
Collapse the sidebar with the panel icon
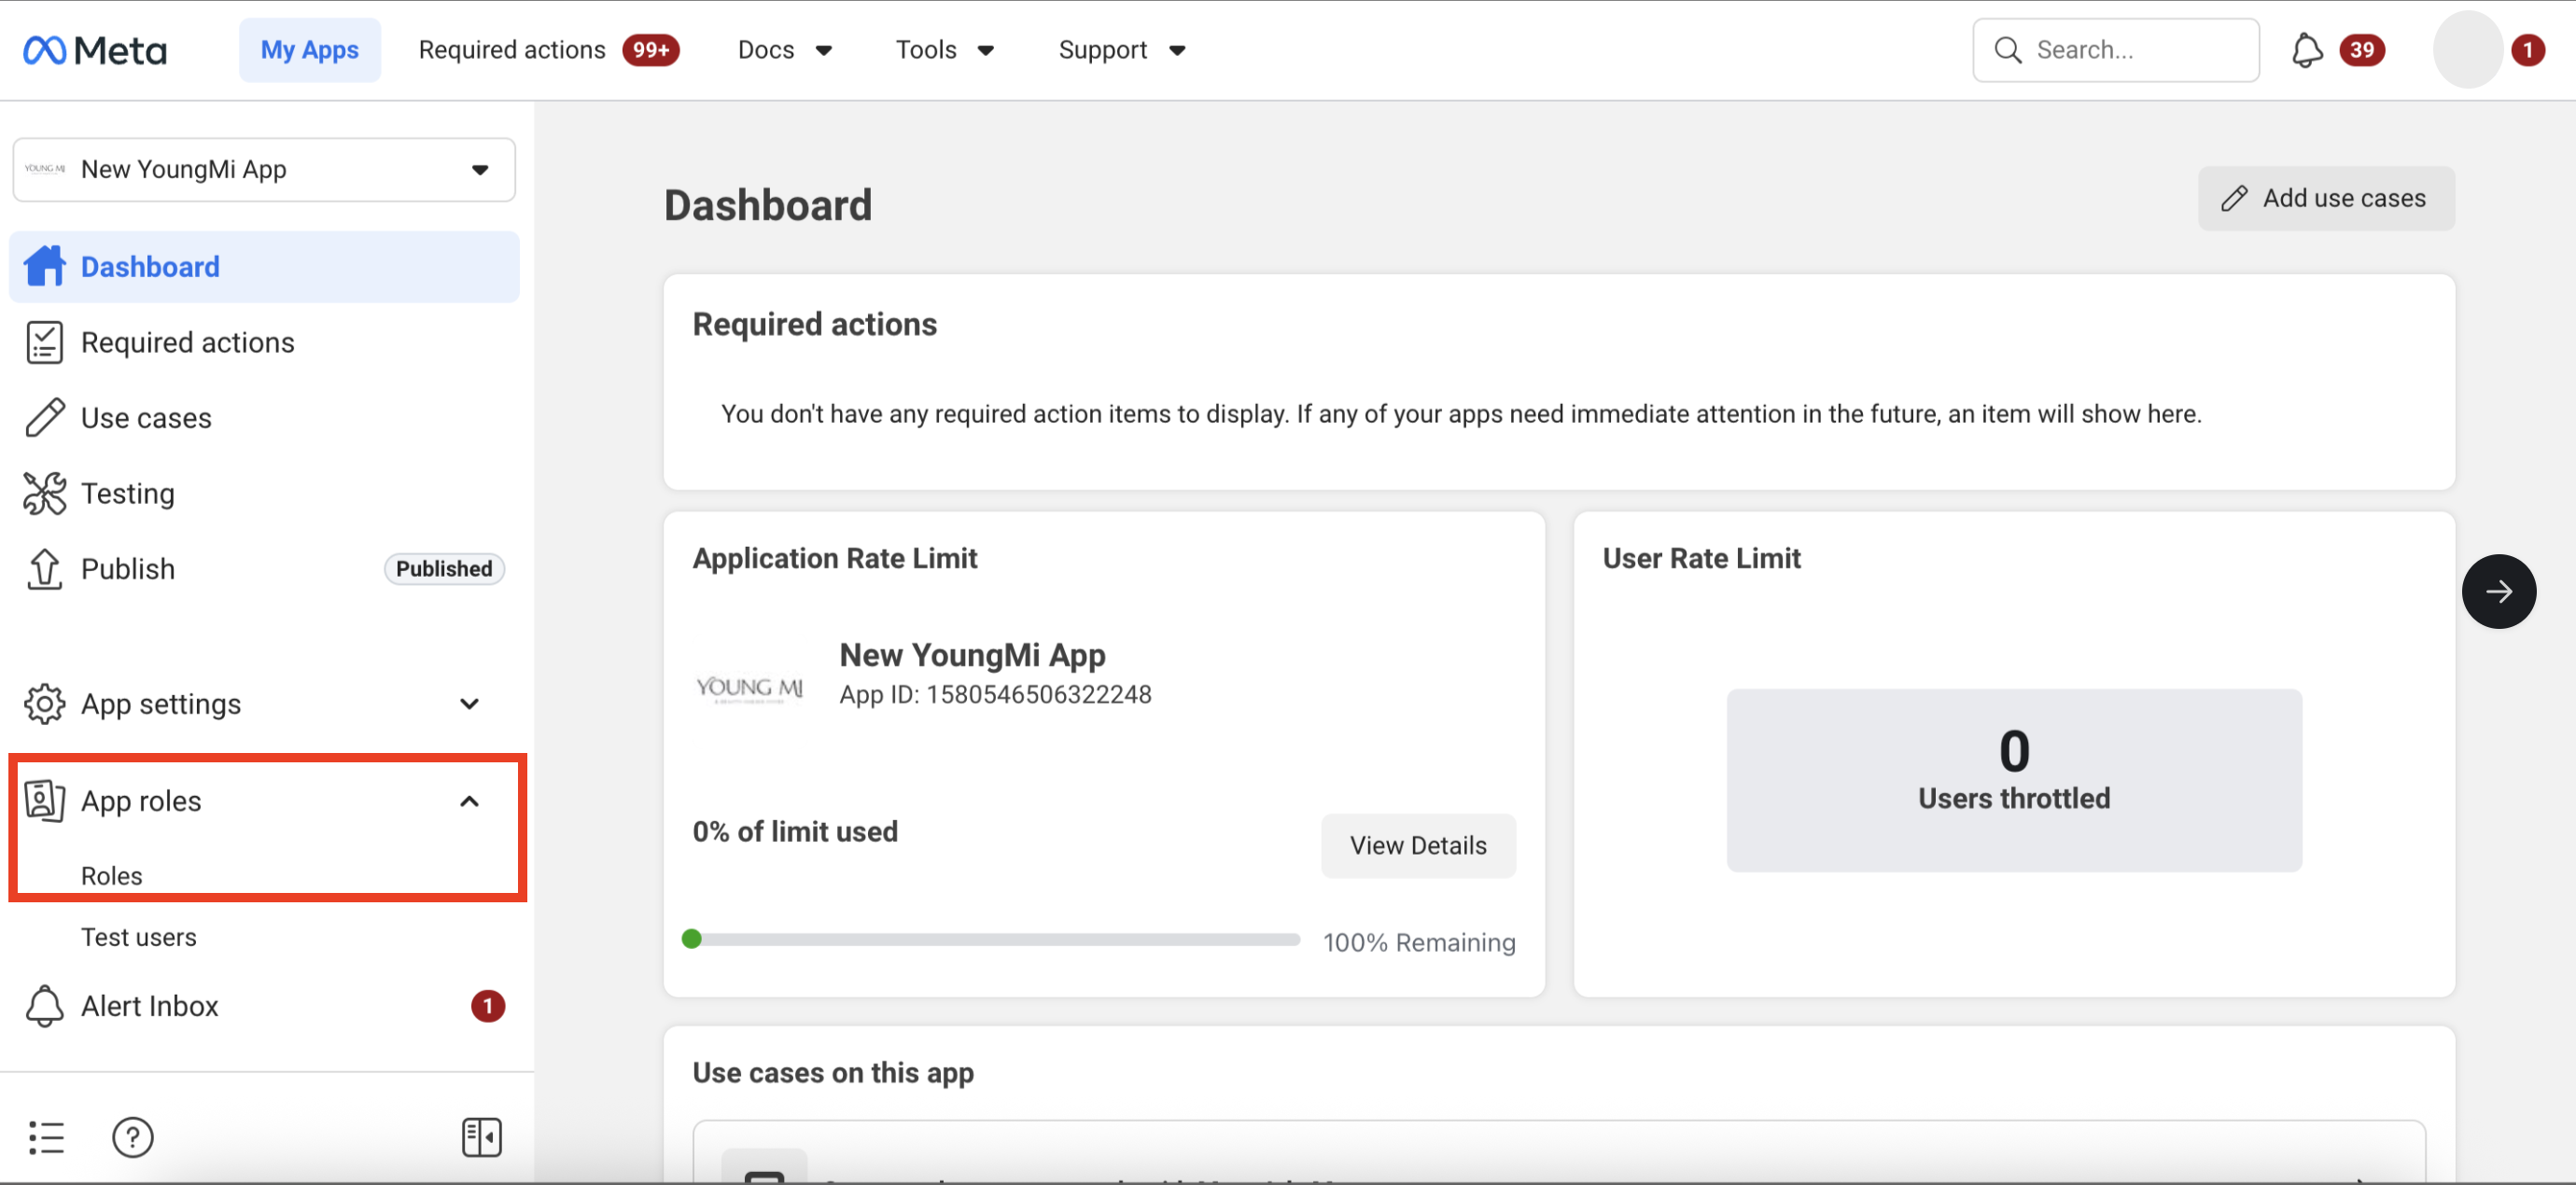[481, 1137]
